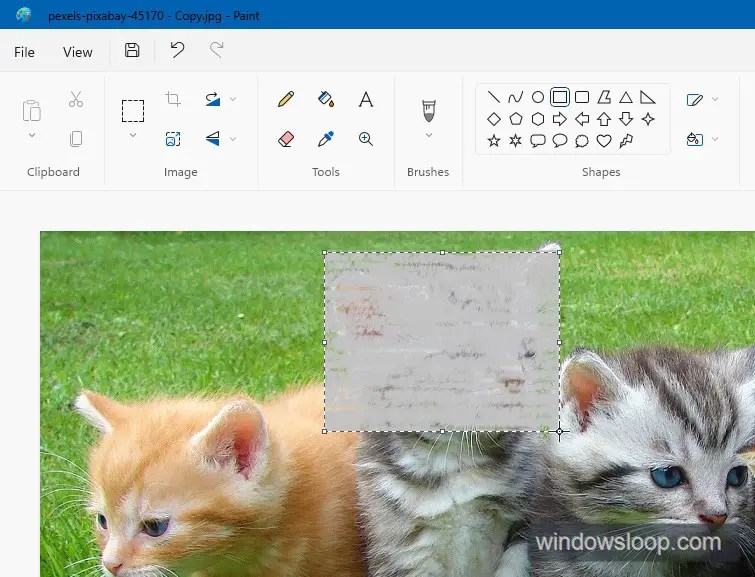Image resolution: width=755 pixels, height=577 pixels.
Task: Undo the last action
Action: click(x=177, y=51)
